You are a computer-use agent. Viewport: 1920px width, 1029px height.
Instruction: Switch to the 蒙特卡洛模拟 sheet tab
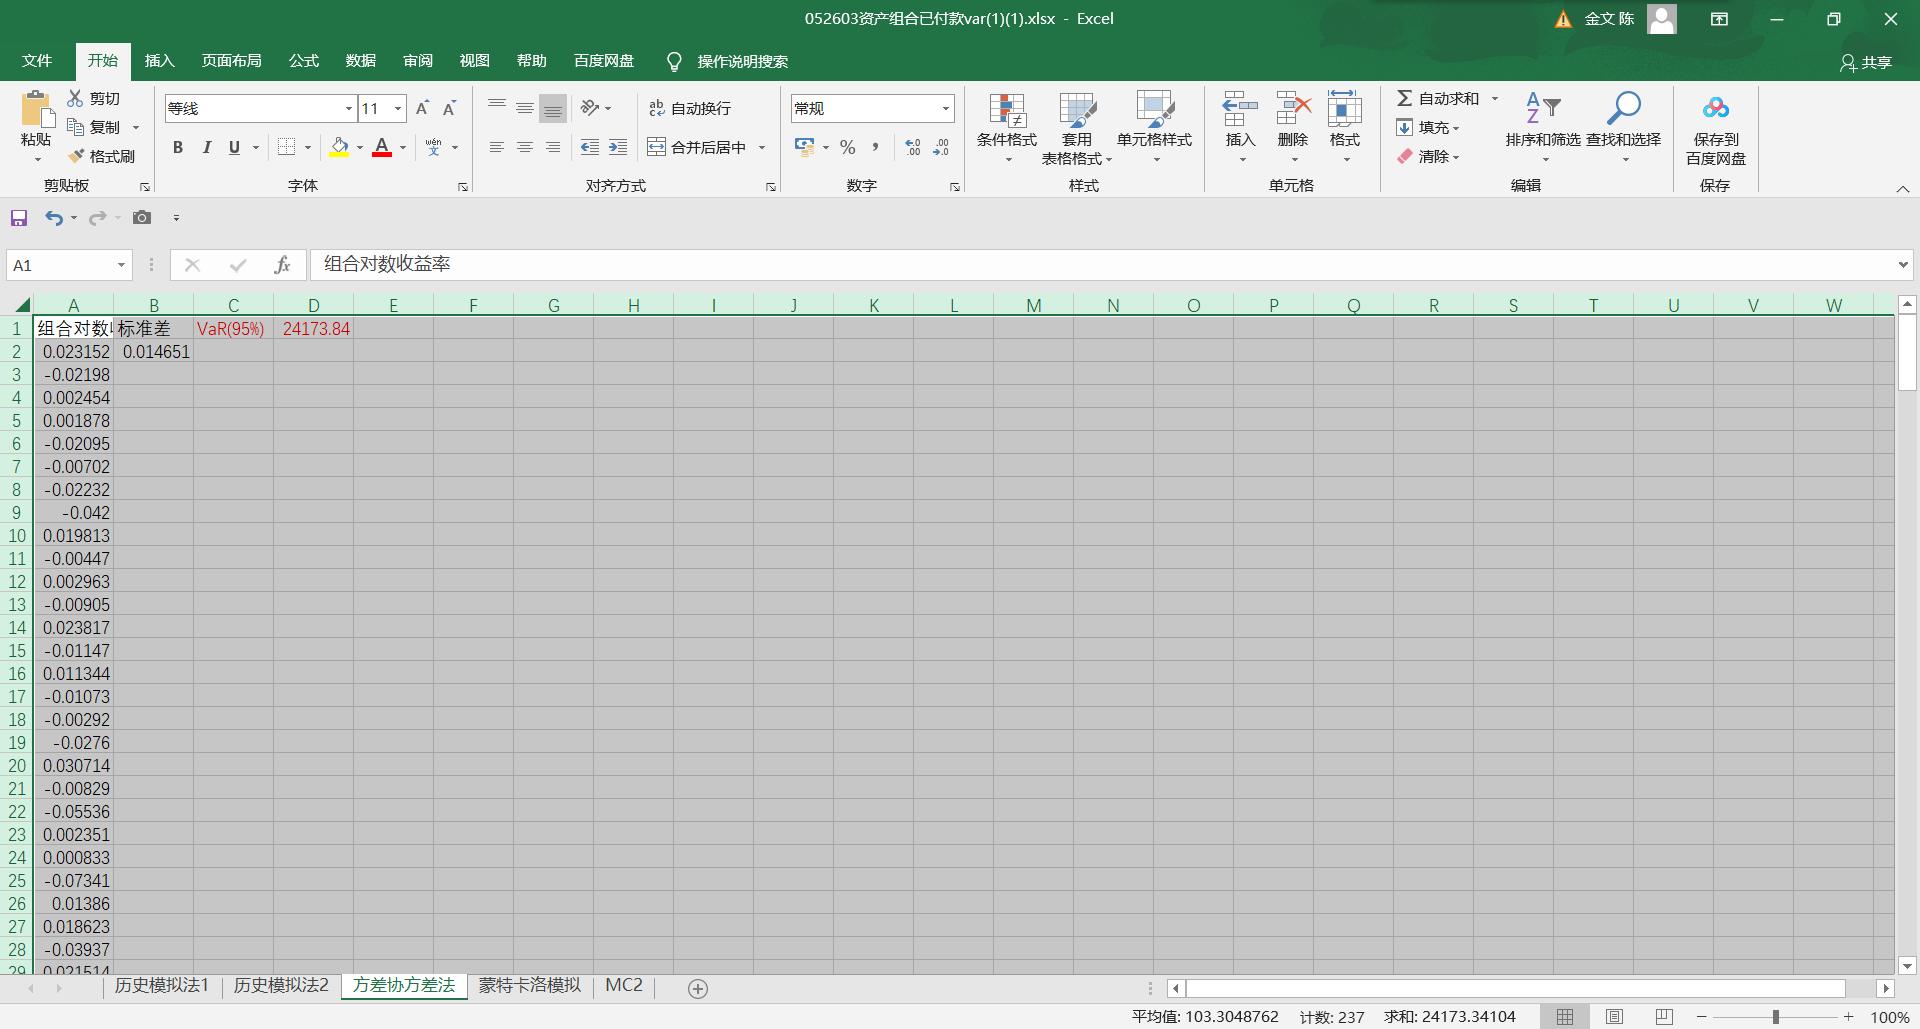point(529,985)
